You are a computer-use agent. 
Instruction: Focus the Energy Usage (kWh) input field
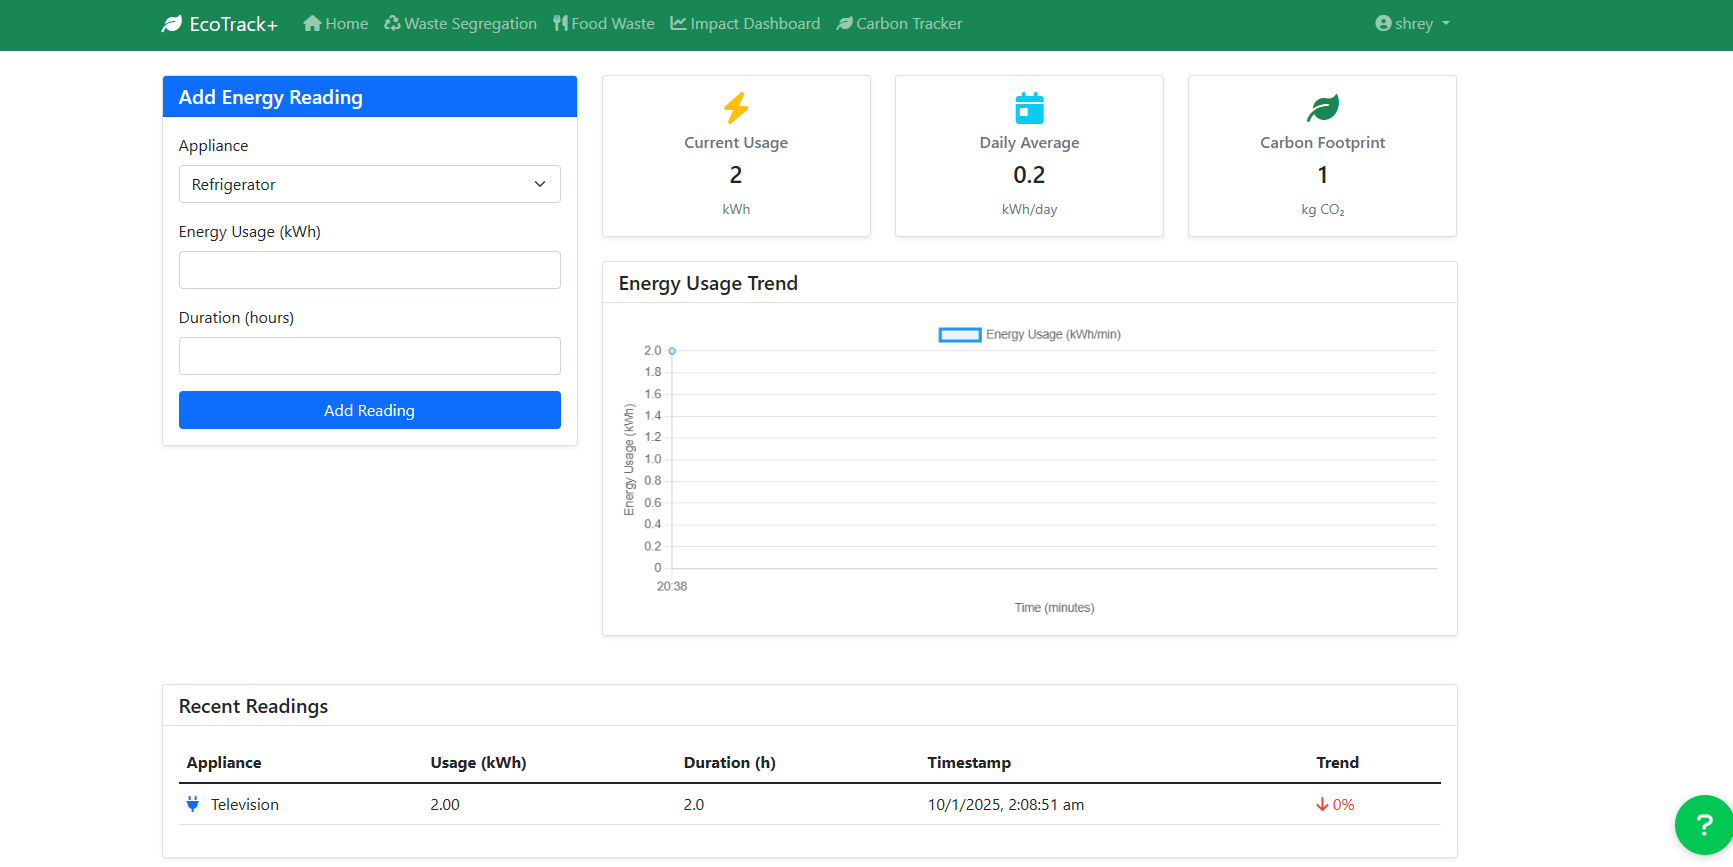tap(370, 270)
